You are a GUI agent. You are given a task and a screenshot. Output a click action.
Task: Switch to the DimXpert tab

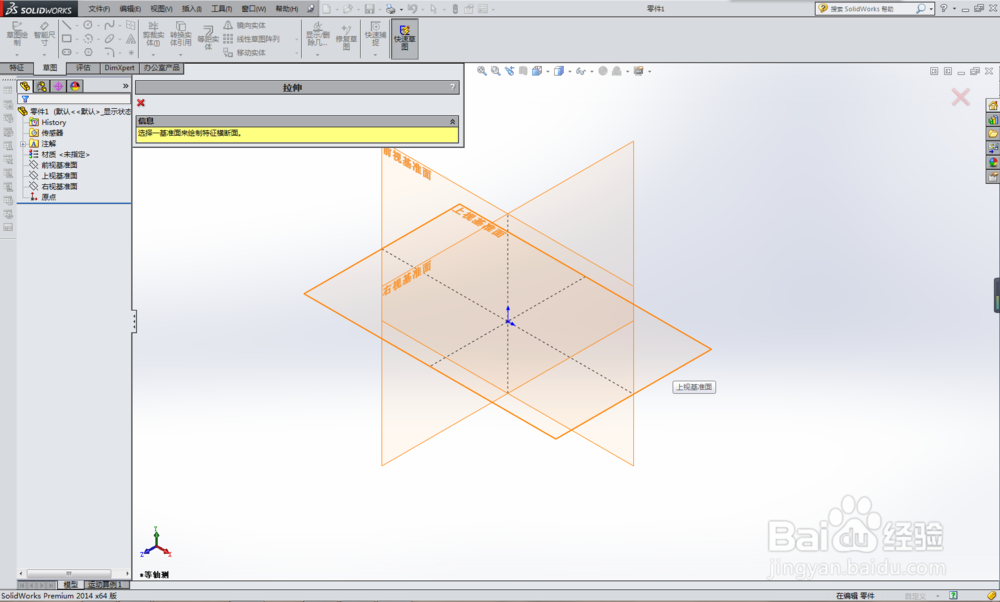coord(119,68)
